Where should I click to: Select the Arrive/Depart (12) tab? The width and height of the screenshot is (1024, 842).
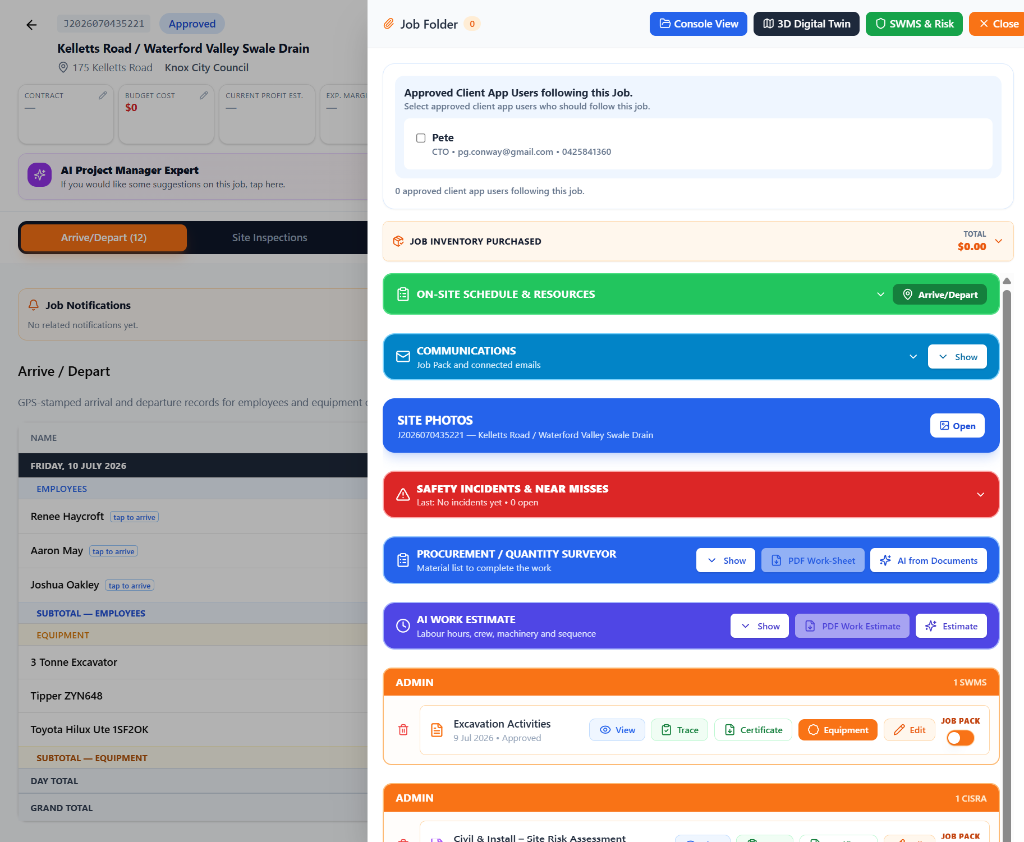[x=104, y=238]
